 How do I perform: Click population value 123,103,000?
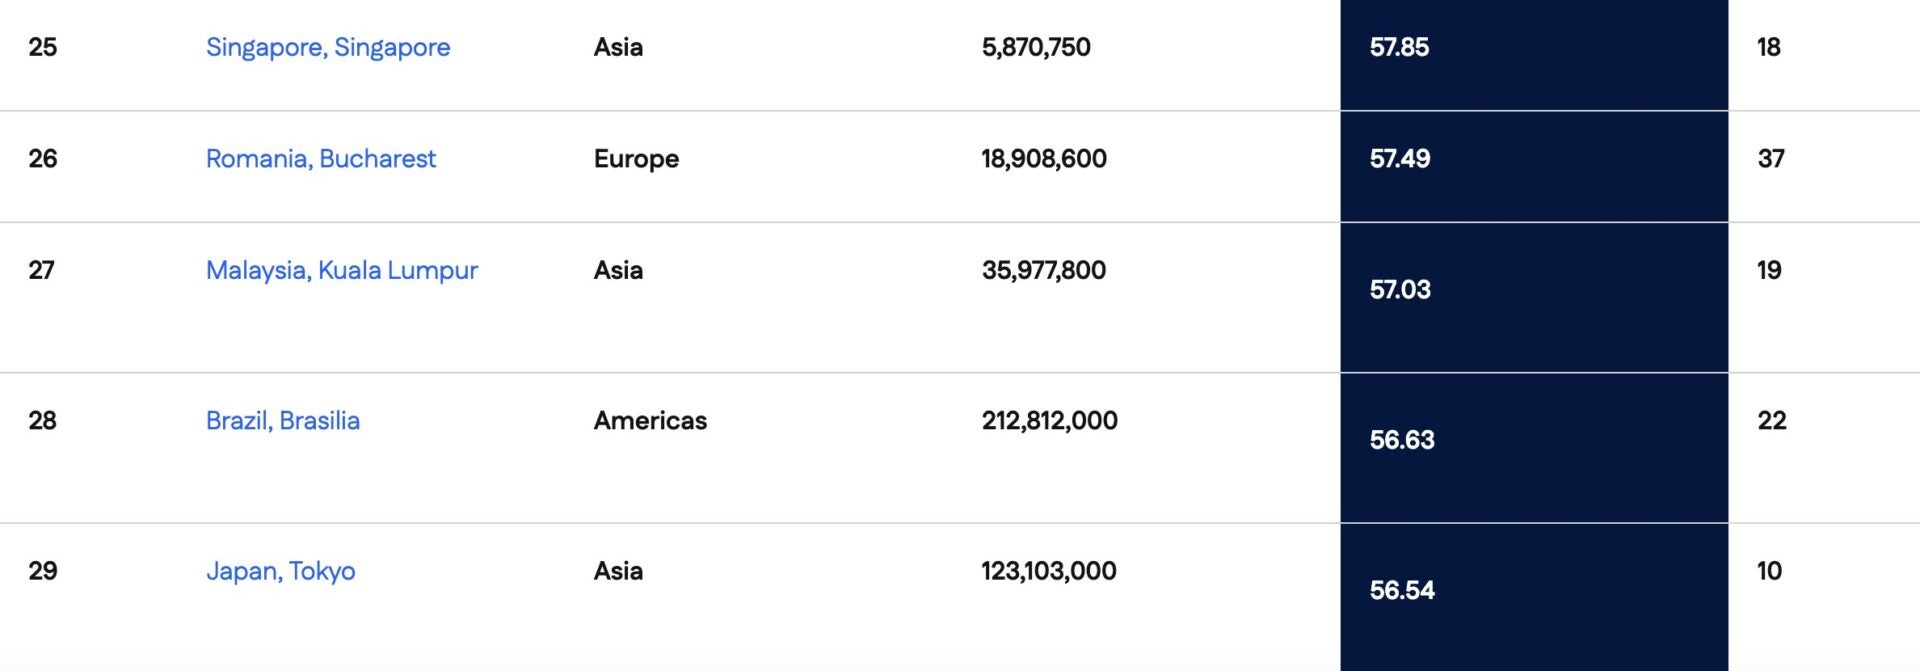[x=1048, y=571]
